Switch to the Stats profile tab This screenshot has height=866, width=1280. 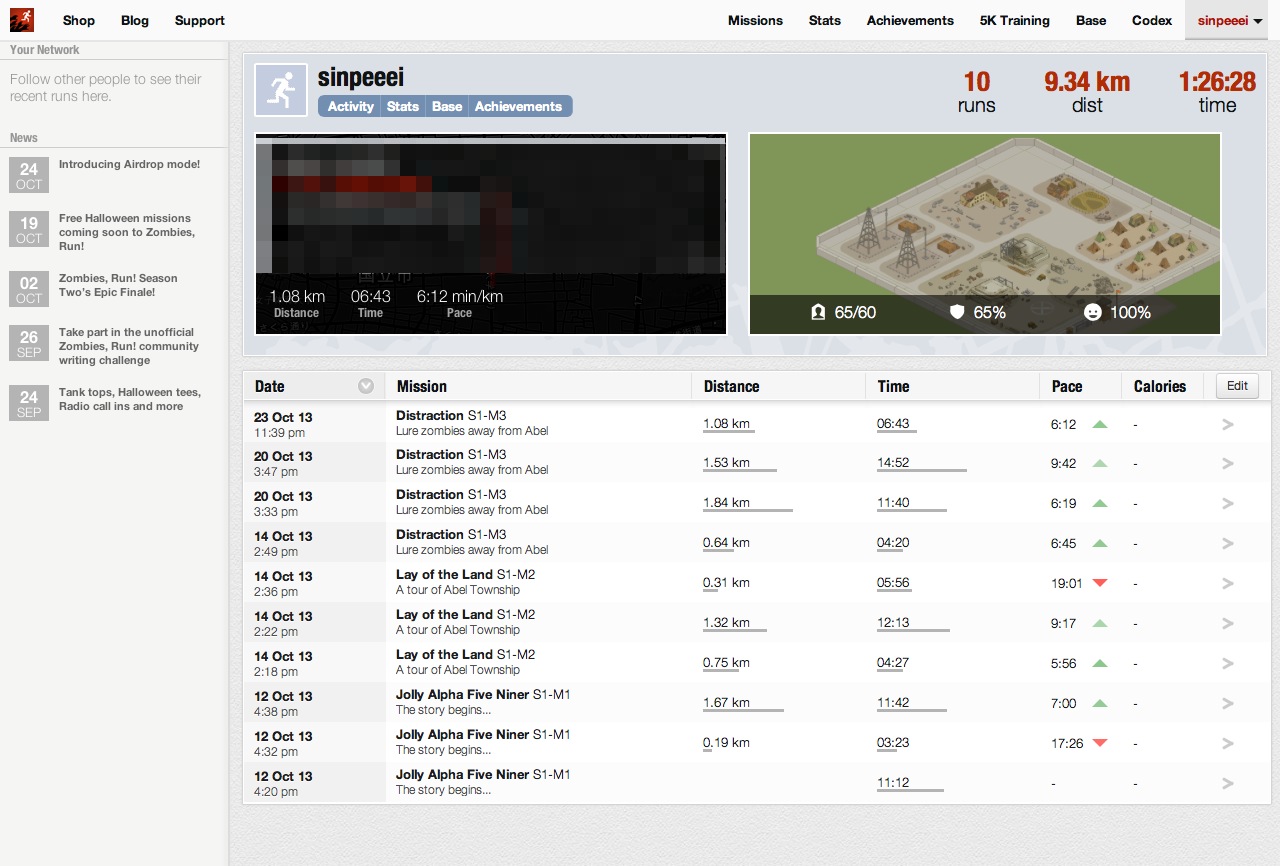click(403, 106)
